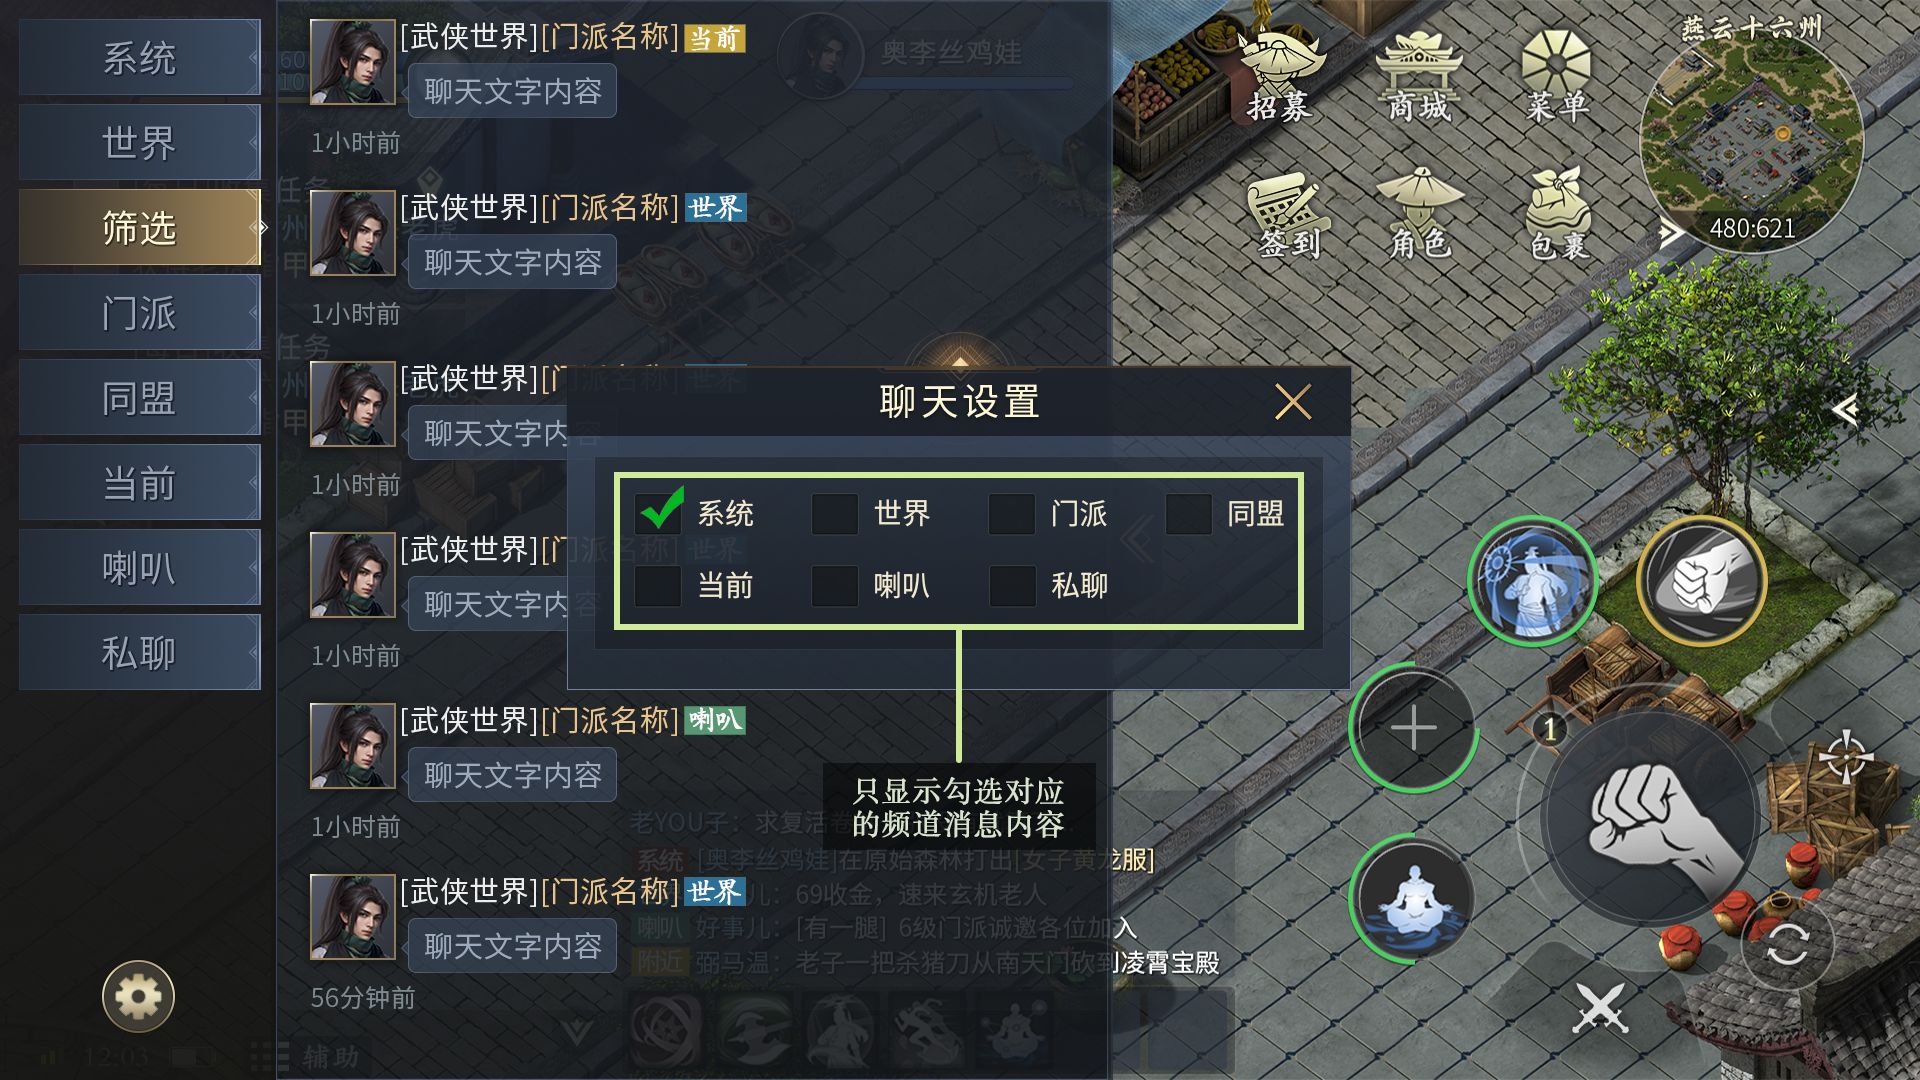Viewport: 1920px width, 1080px height.
Task: Open the 角色 character icon
Action: [1419, 215]
